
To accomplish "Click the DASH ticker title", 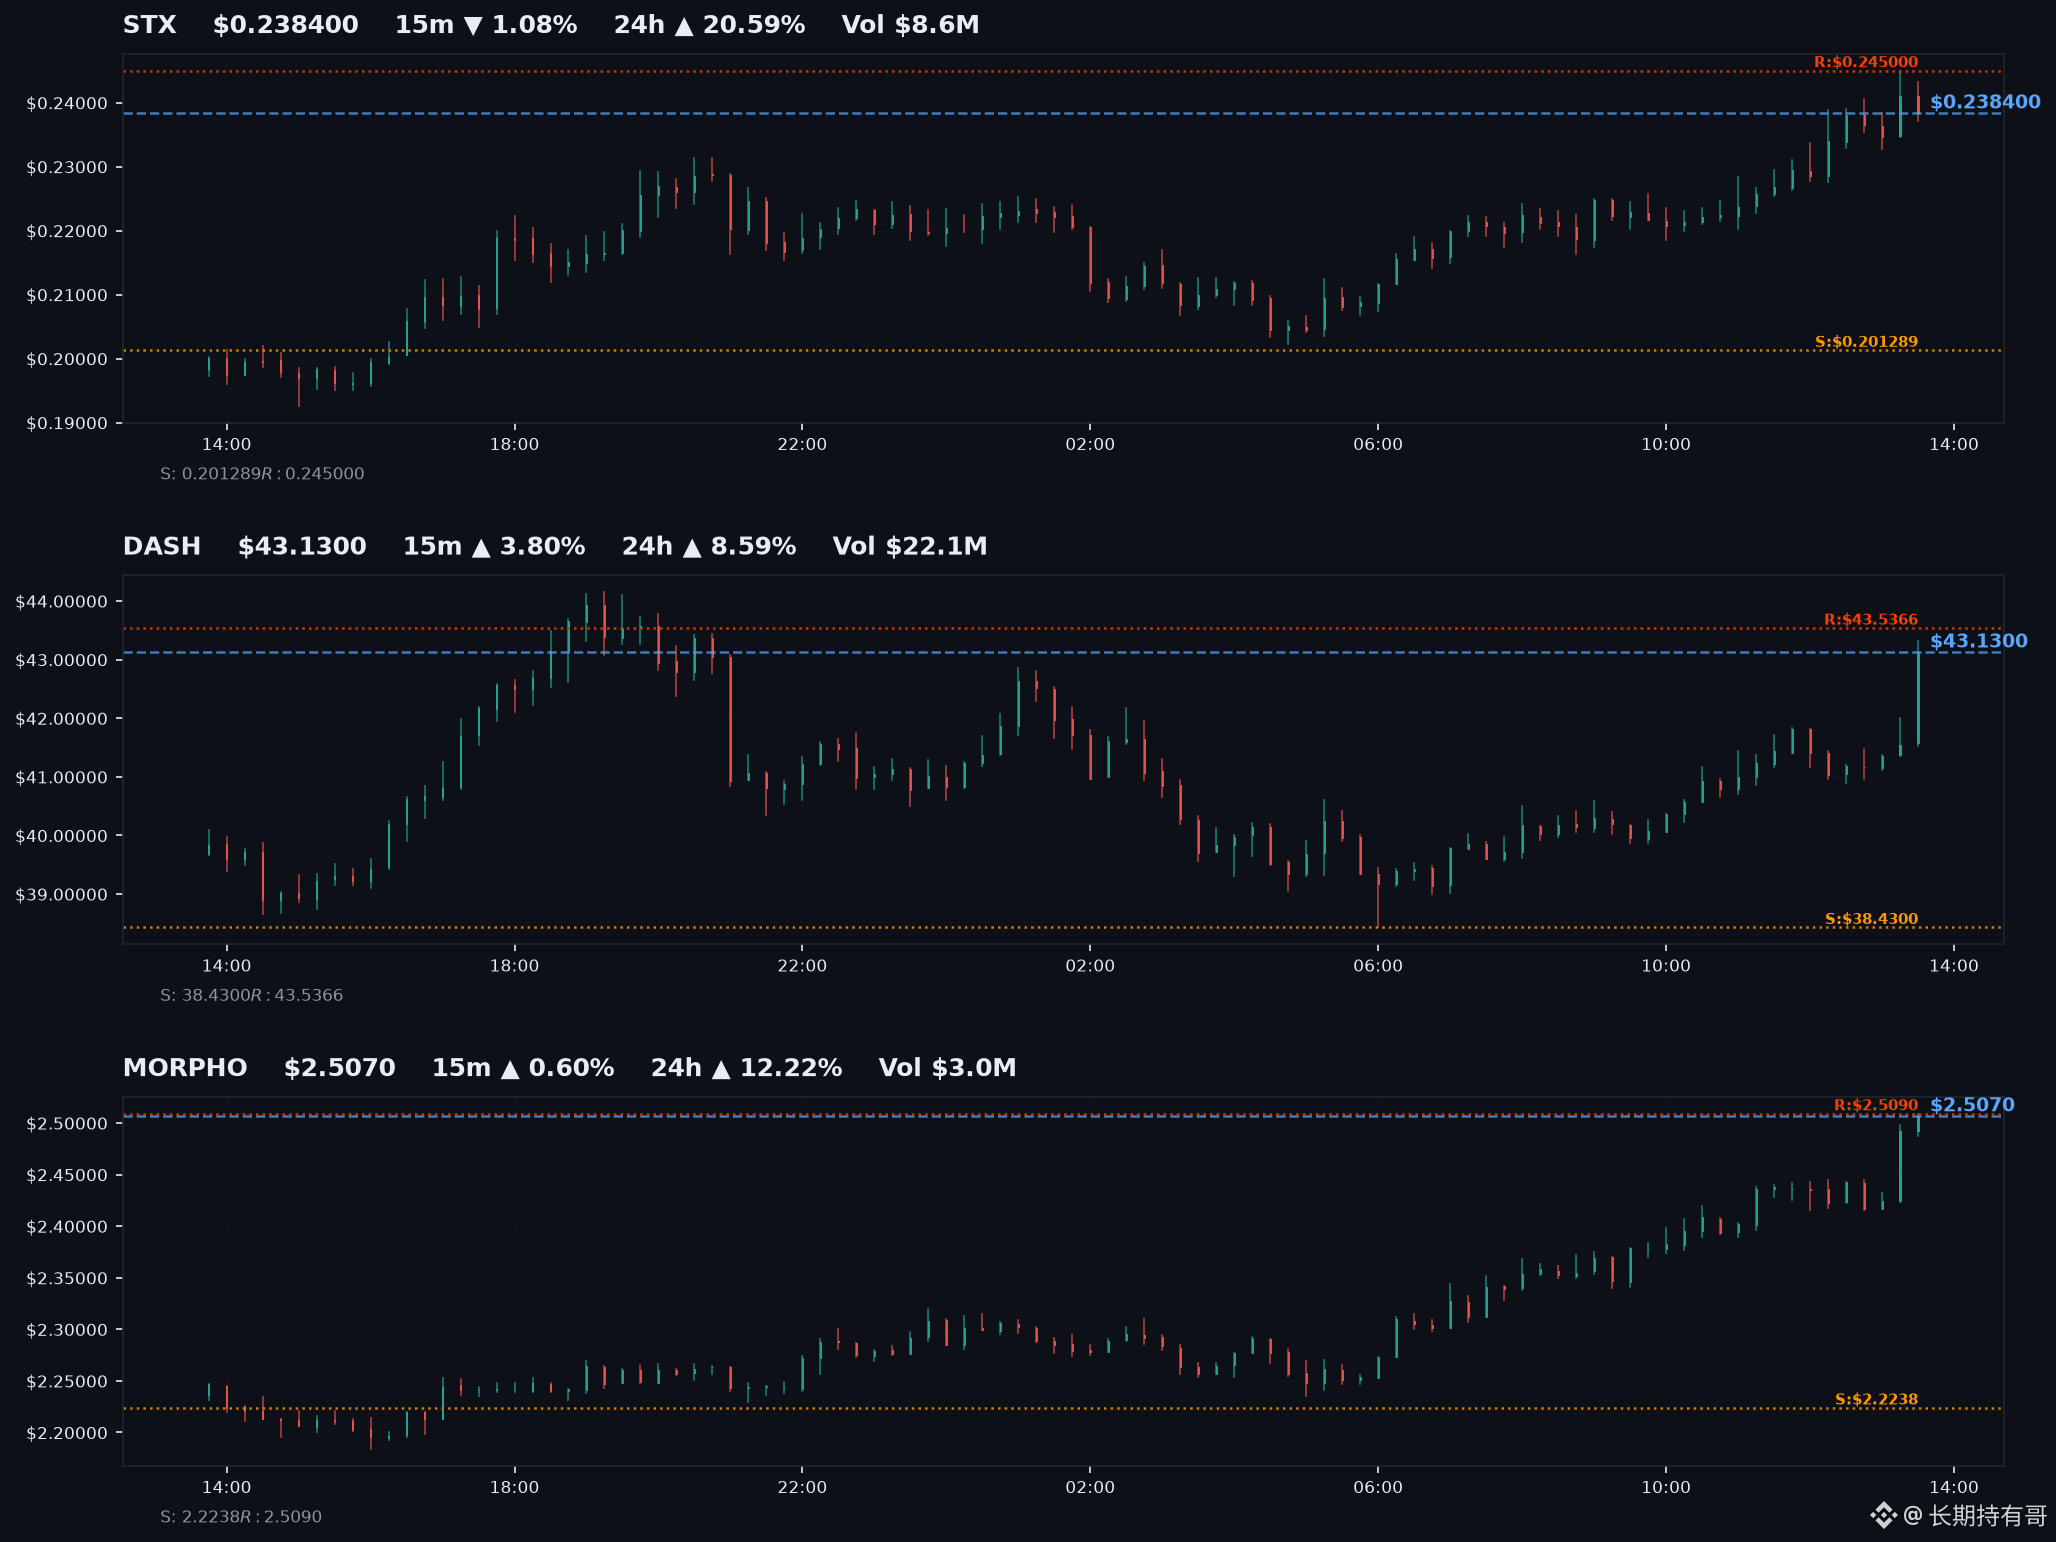I will (162, 547).
